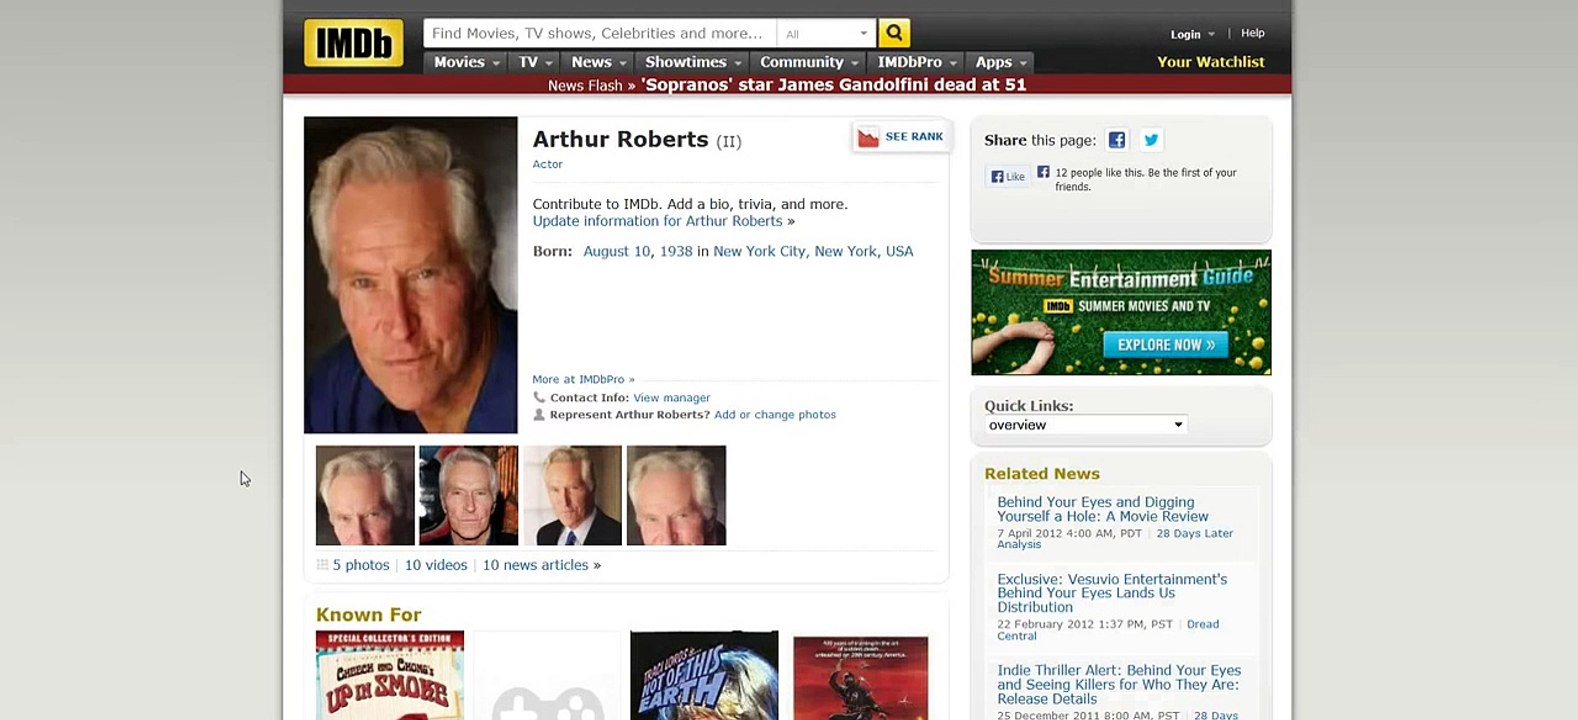Image resolution: width=1578 pixels, height=720 pixels.
Task: Click the 10 news articles link
Action: click(536, 565)
